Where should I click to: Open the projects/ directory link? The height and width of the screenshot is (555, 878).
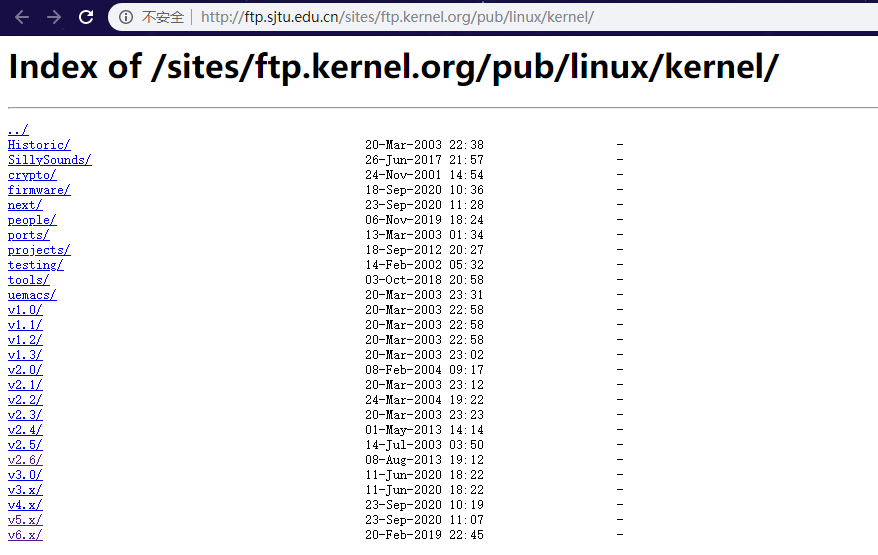[x=39, y=250]
